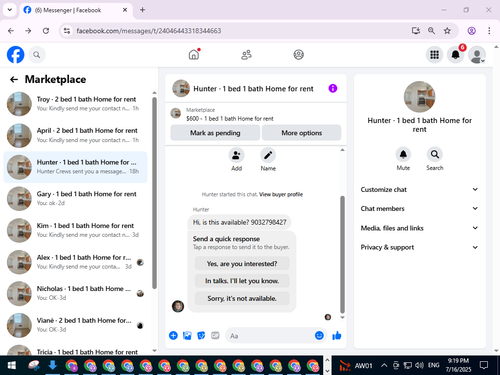
Task: Show hidden system tray icons
Action: pos(384,365)
